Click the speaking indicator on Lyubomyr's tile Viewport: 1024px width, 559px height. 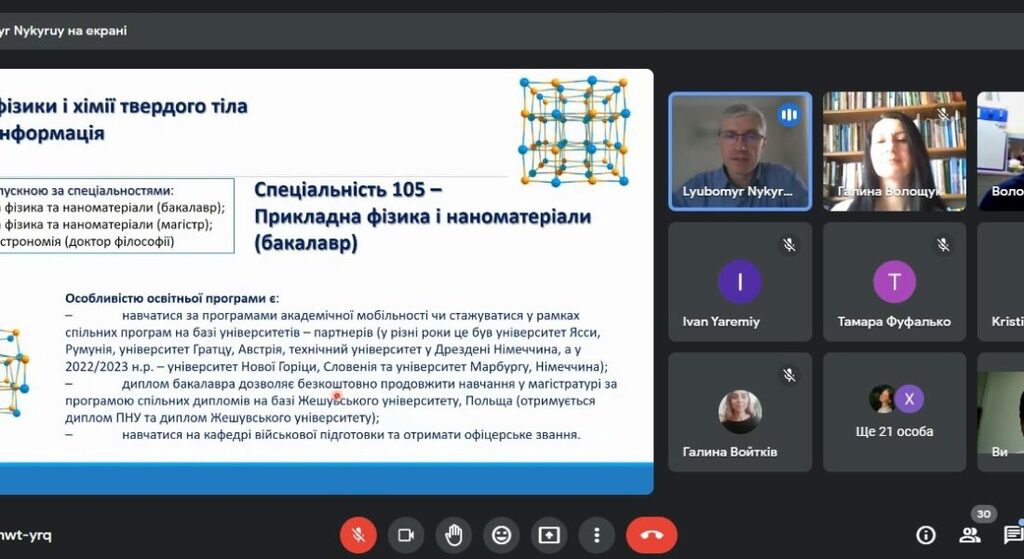pos(789,114)
